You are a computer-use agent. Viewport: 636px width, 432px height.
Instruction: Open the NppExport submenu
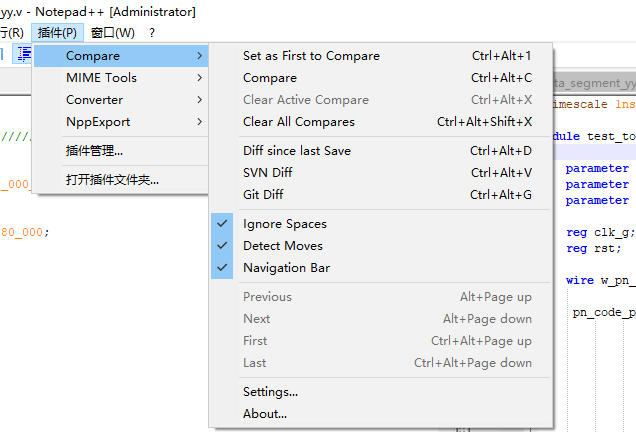point(121,122)
